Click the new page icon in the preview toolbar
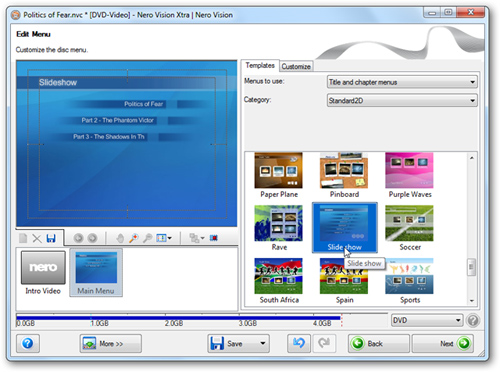Image resolution: width=500 pixels, height=372 pixels. point(23,238)
